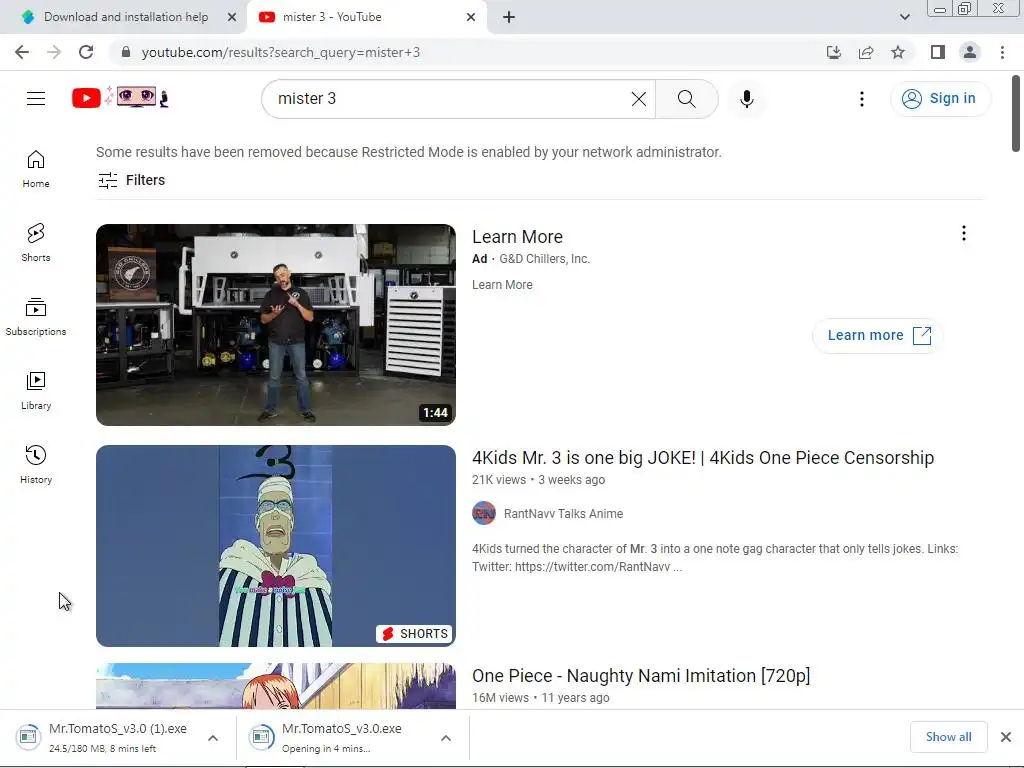Click the magnifying glass search button

tap(686, 99)
